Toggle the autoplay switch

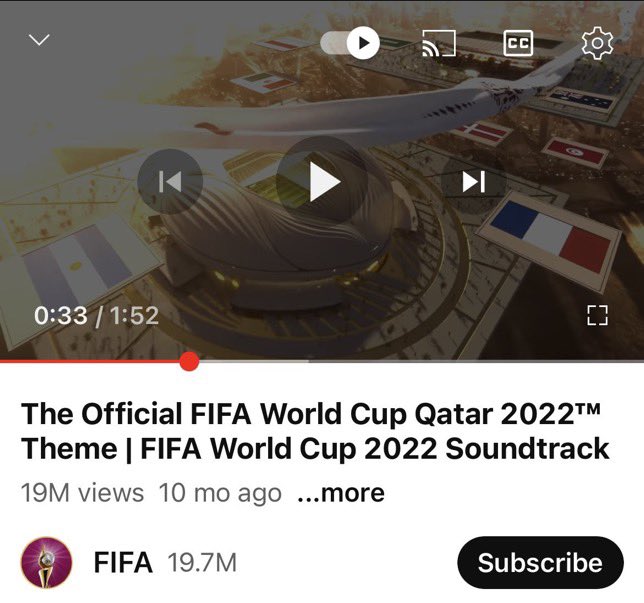(350, 42)
